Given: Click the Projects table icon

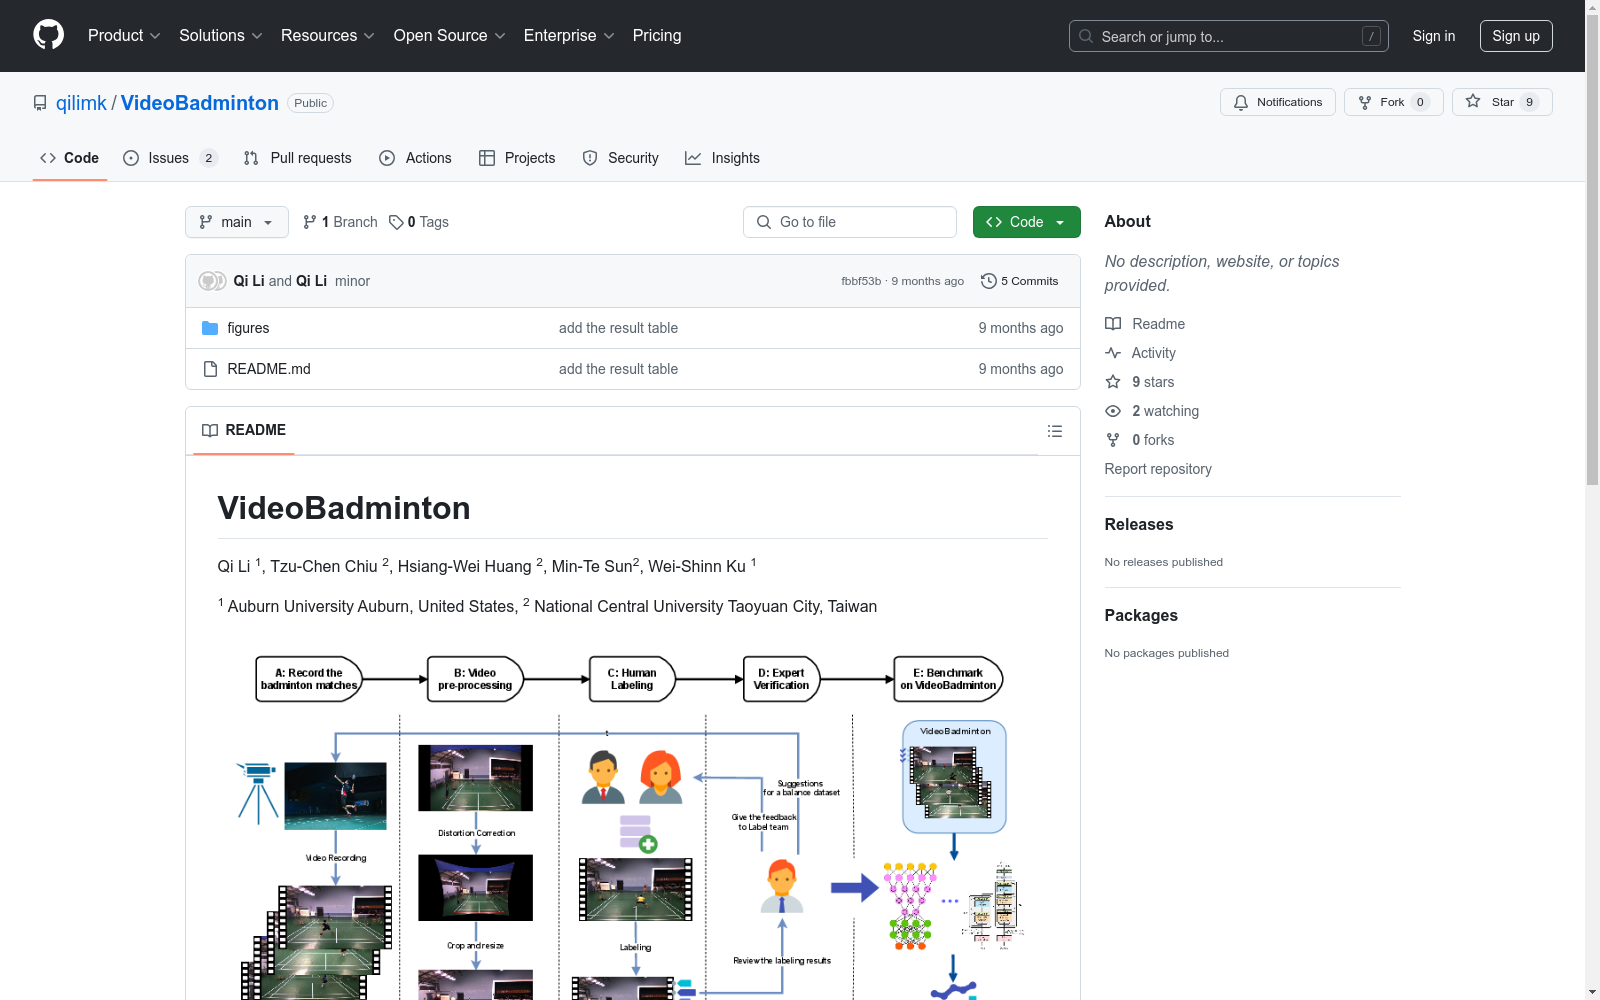Looking at the screenshot, I should [487, 158].
